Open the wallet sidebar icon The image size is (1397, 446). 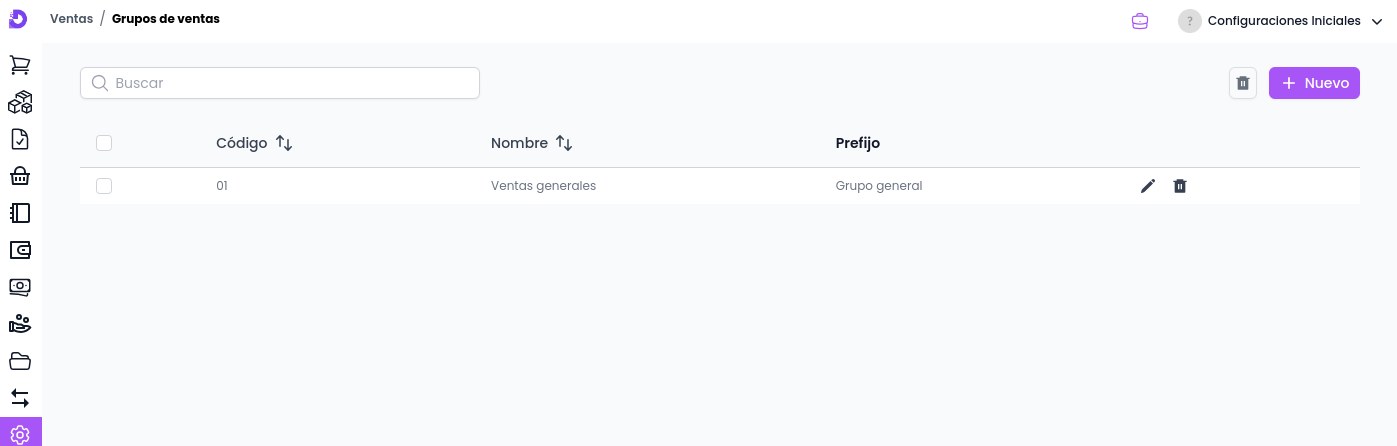20,250
